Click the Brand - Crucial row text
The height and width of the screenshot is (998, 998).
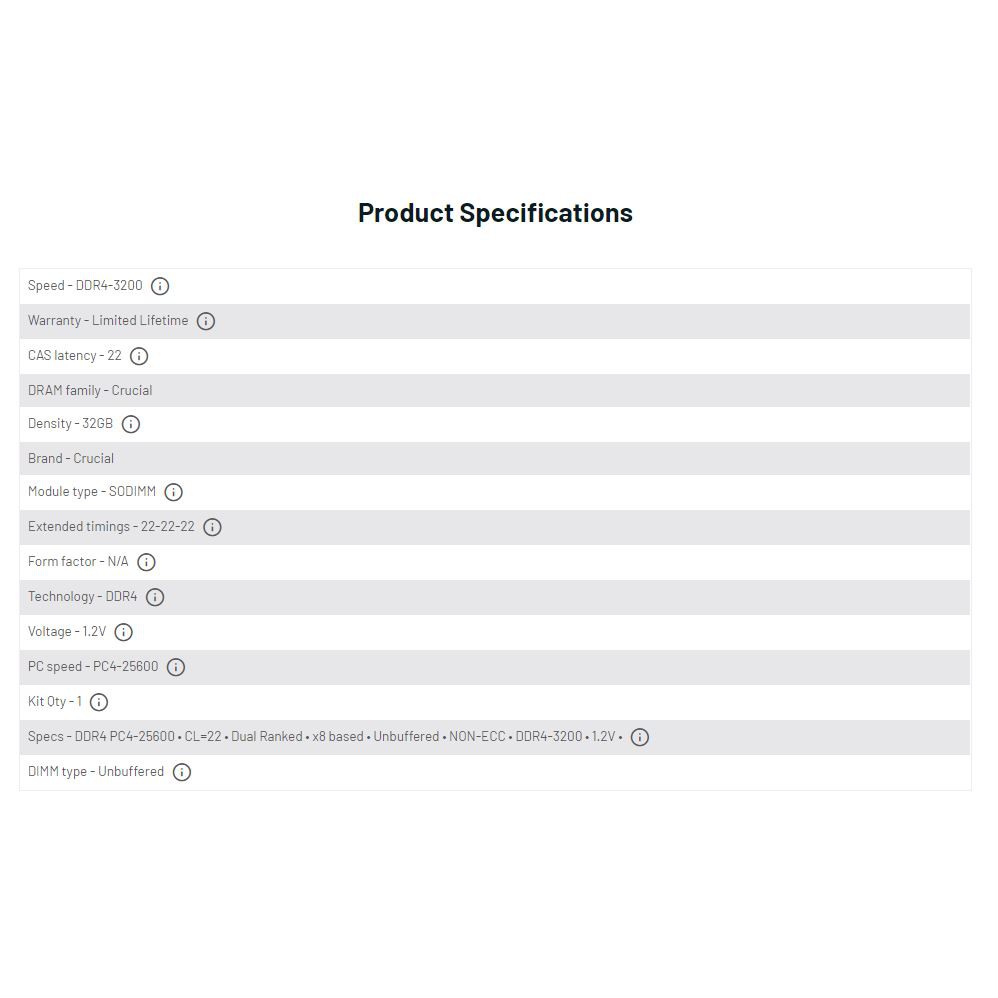tap(71, 459)
